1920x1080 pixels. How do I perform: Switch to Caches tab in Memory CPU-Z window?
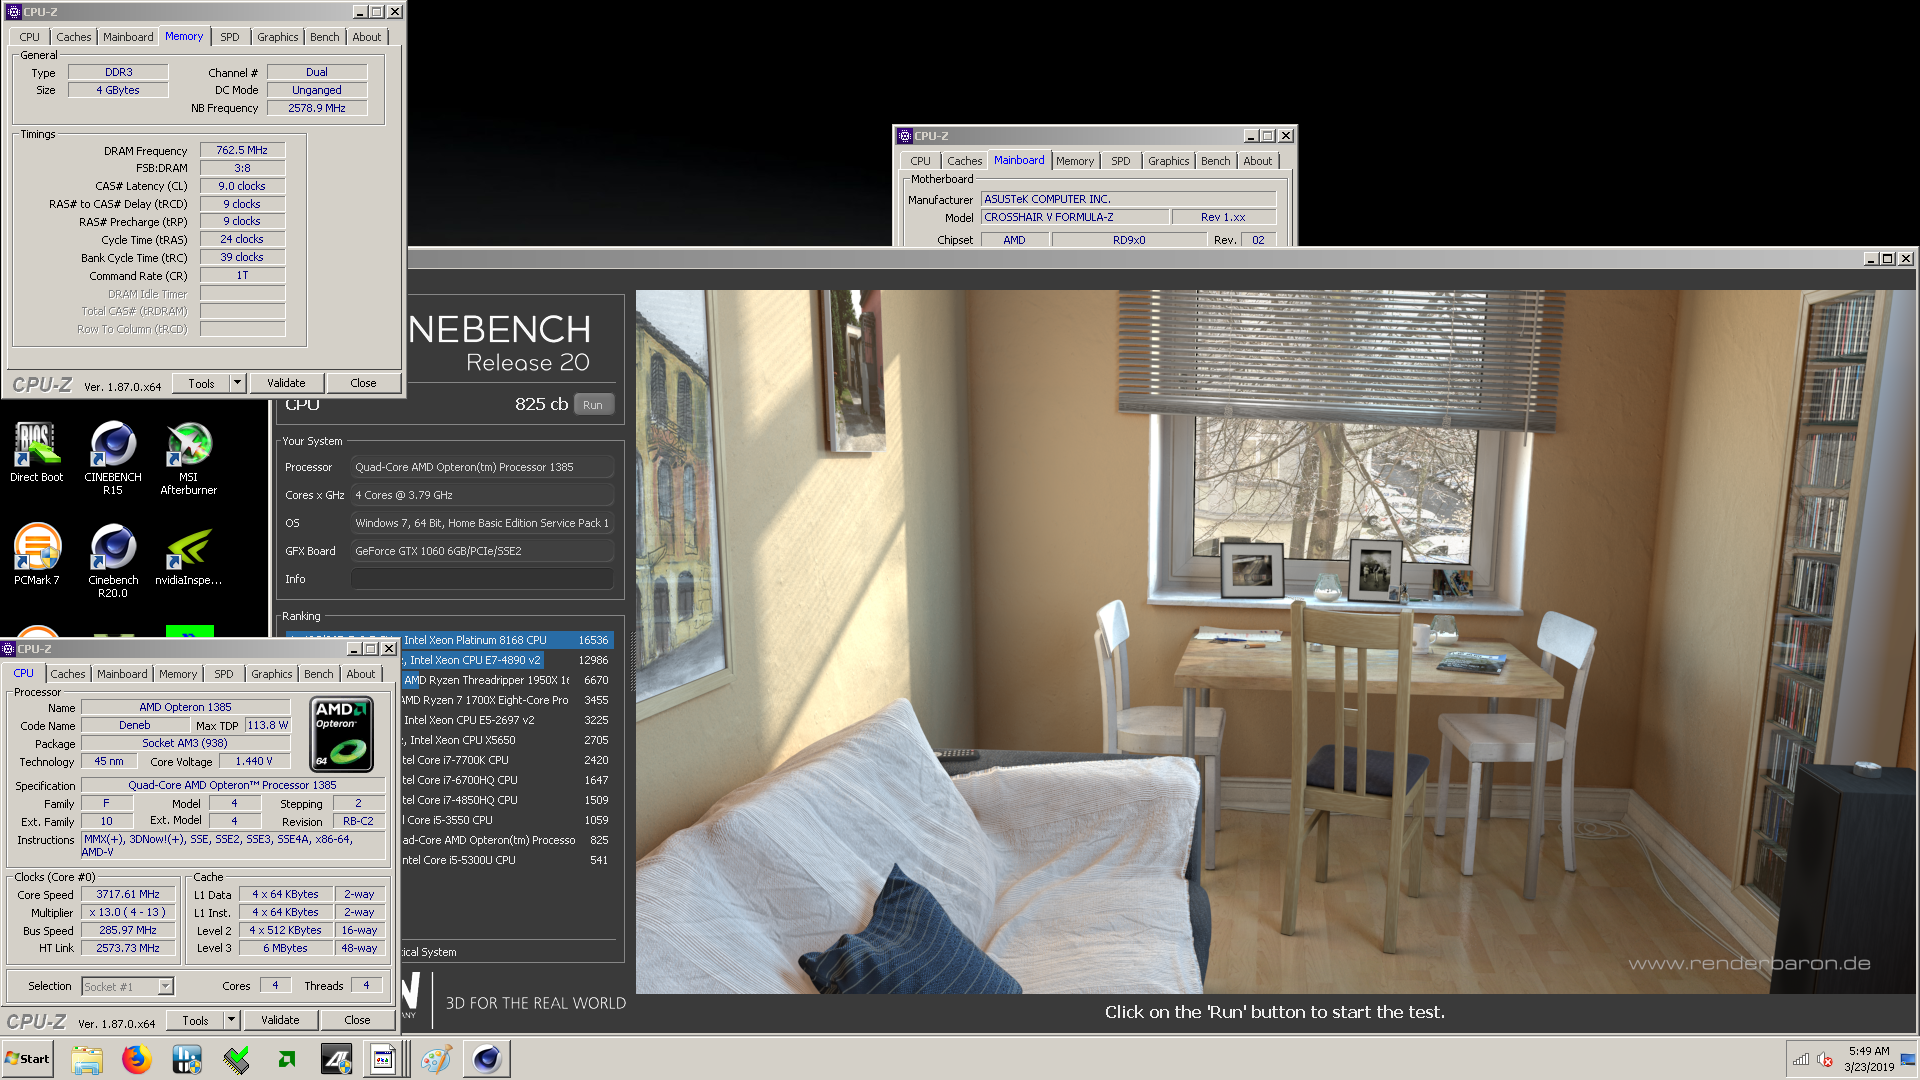click(74, 37)
